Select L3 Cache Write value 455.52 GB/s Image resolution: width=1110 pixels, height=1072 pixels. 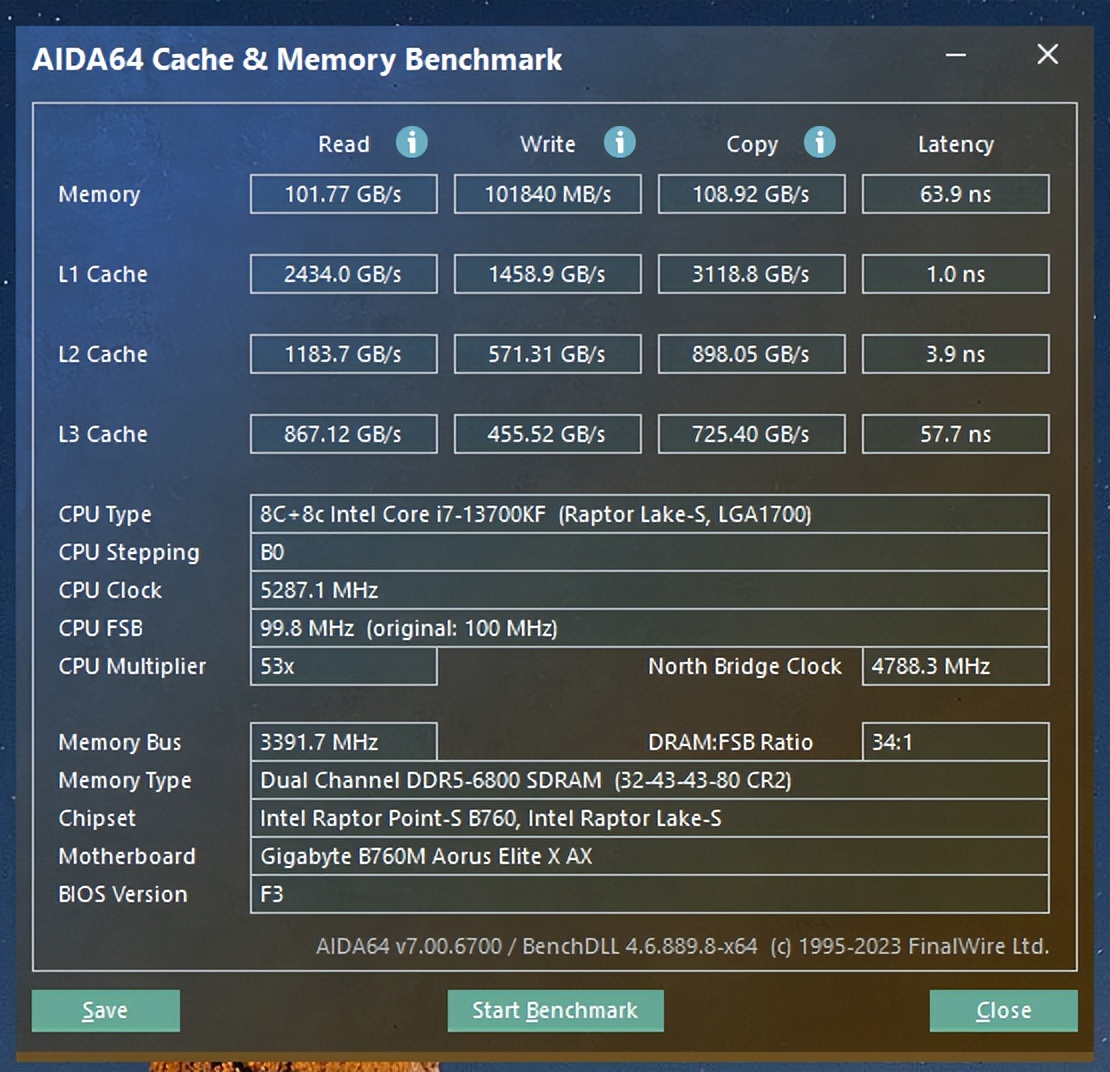[x=548, y=434]
